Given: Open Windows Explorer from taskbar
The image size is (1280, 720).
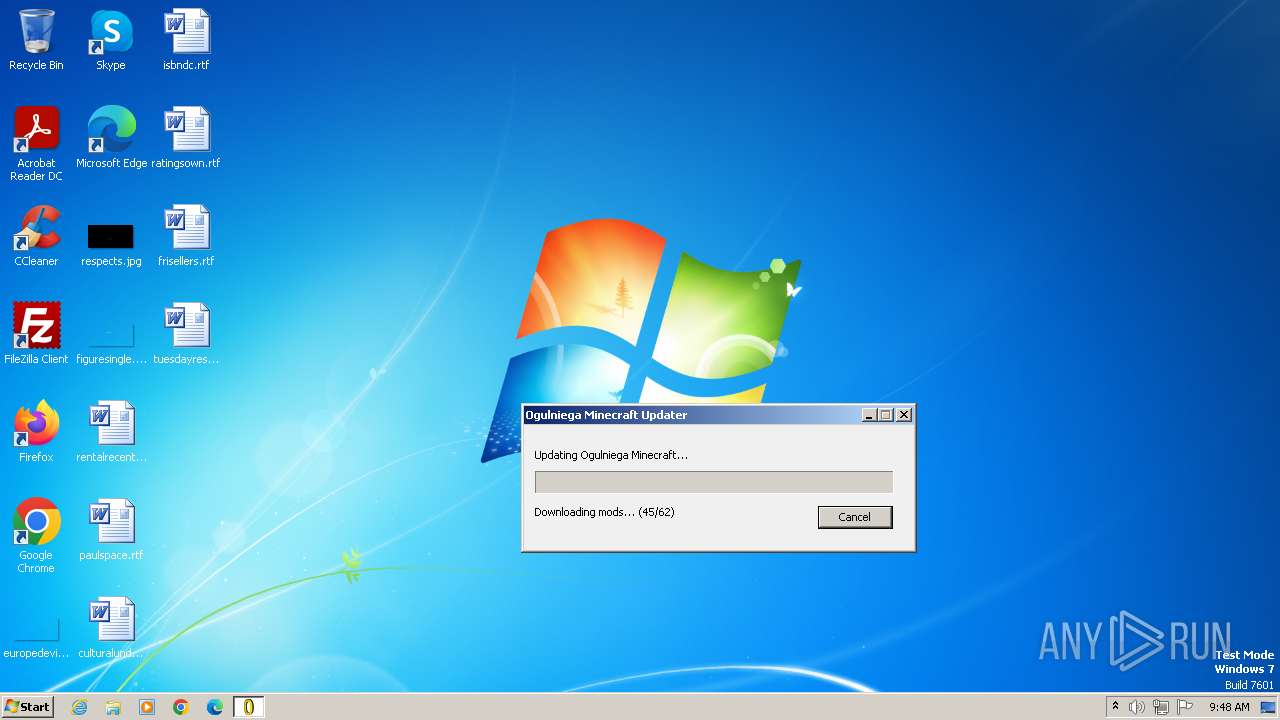Looking at the screenshot, I should coord(113,707).
